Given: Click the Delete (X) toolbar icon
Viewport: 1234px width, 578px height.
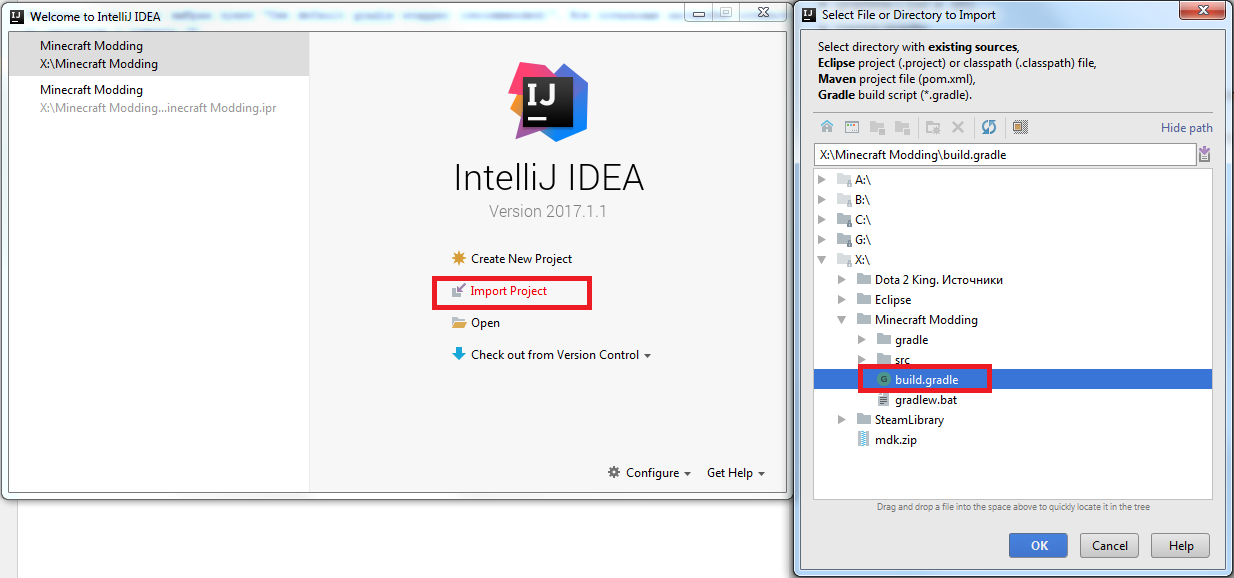Looking at the screenshot, I should [957, 127].
